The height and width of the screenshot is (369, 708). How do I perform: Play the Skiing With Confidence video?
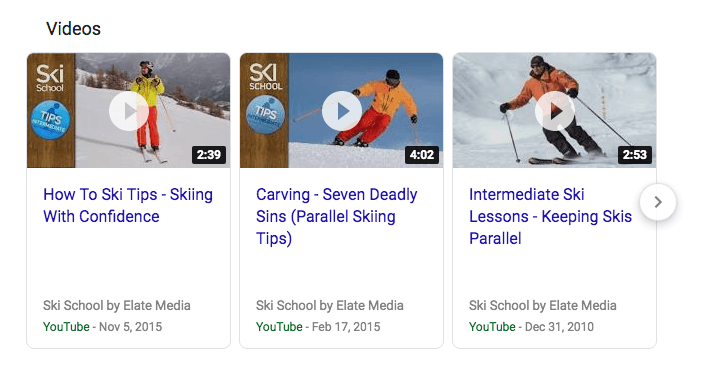pyautogui.click(x=129, y=111)
